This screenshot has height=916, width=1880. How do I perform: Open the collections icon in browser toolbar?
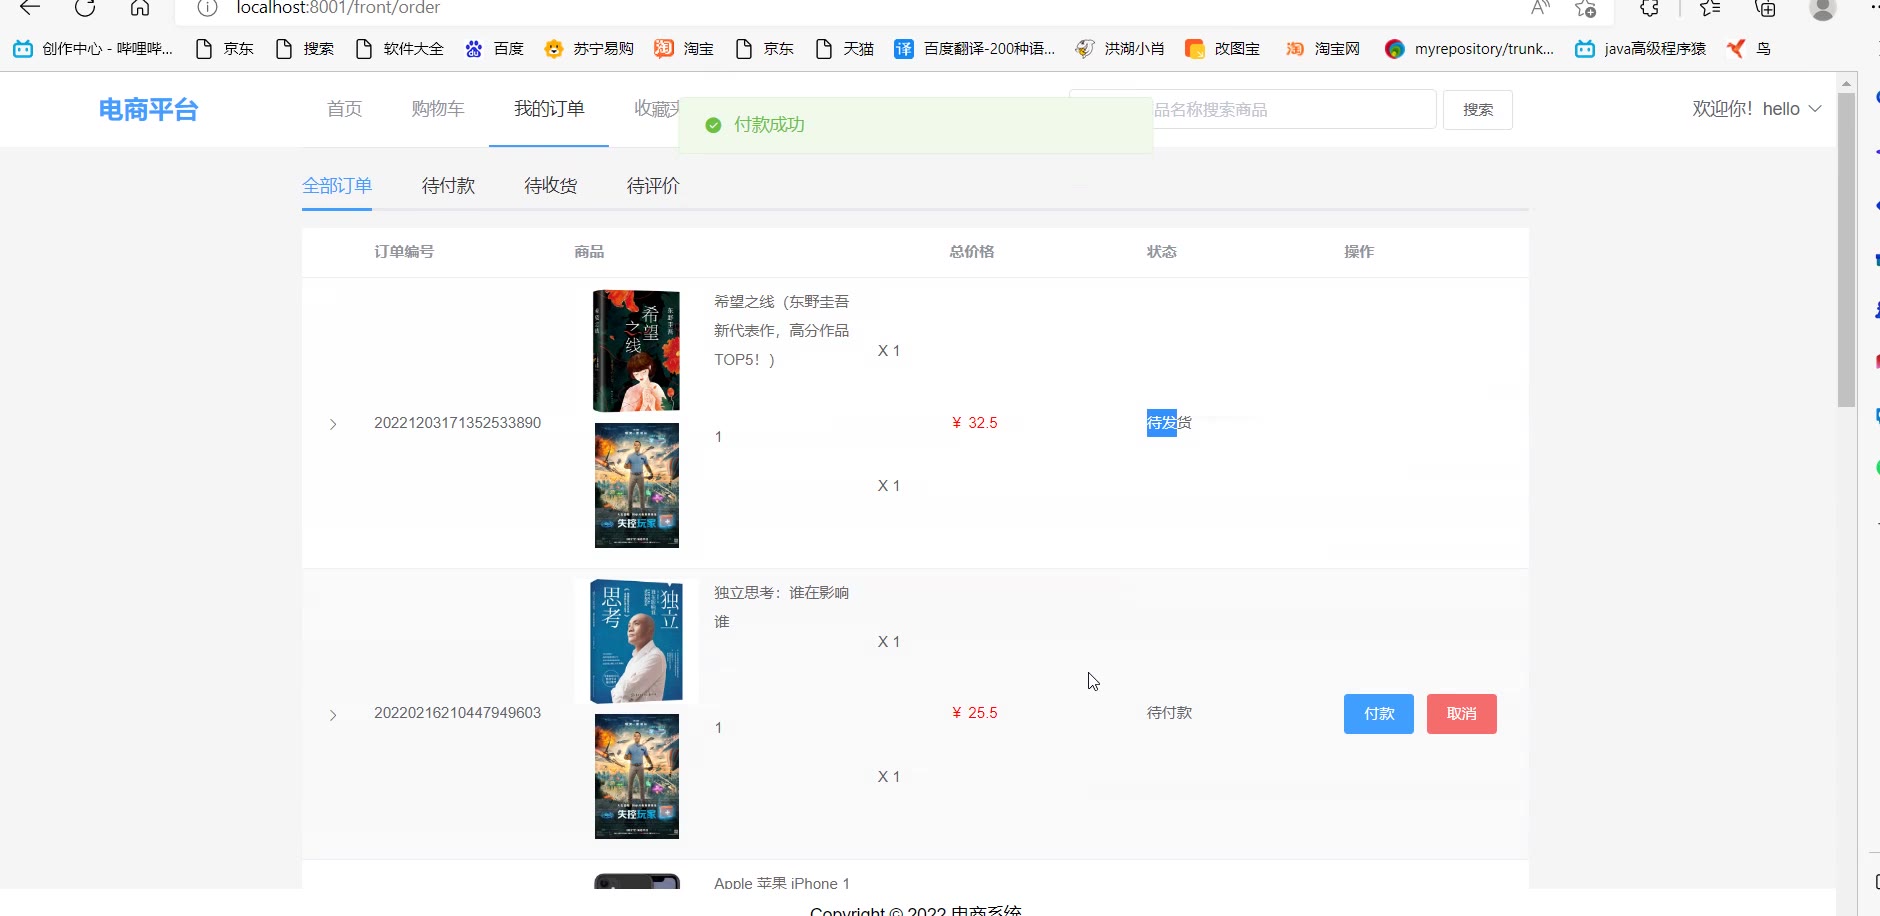1766,8
